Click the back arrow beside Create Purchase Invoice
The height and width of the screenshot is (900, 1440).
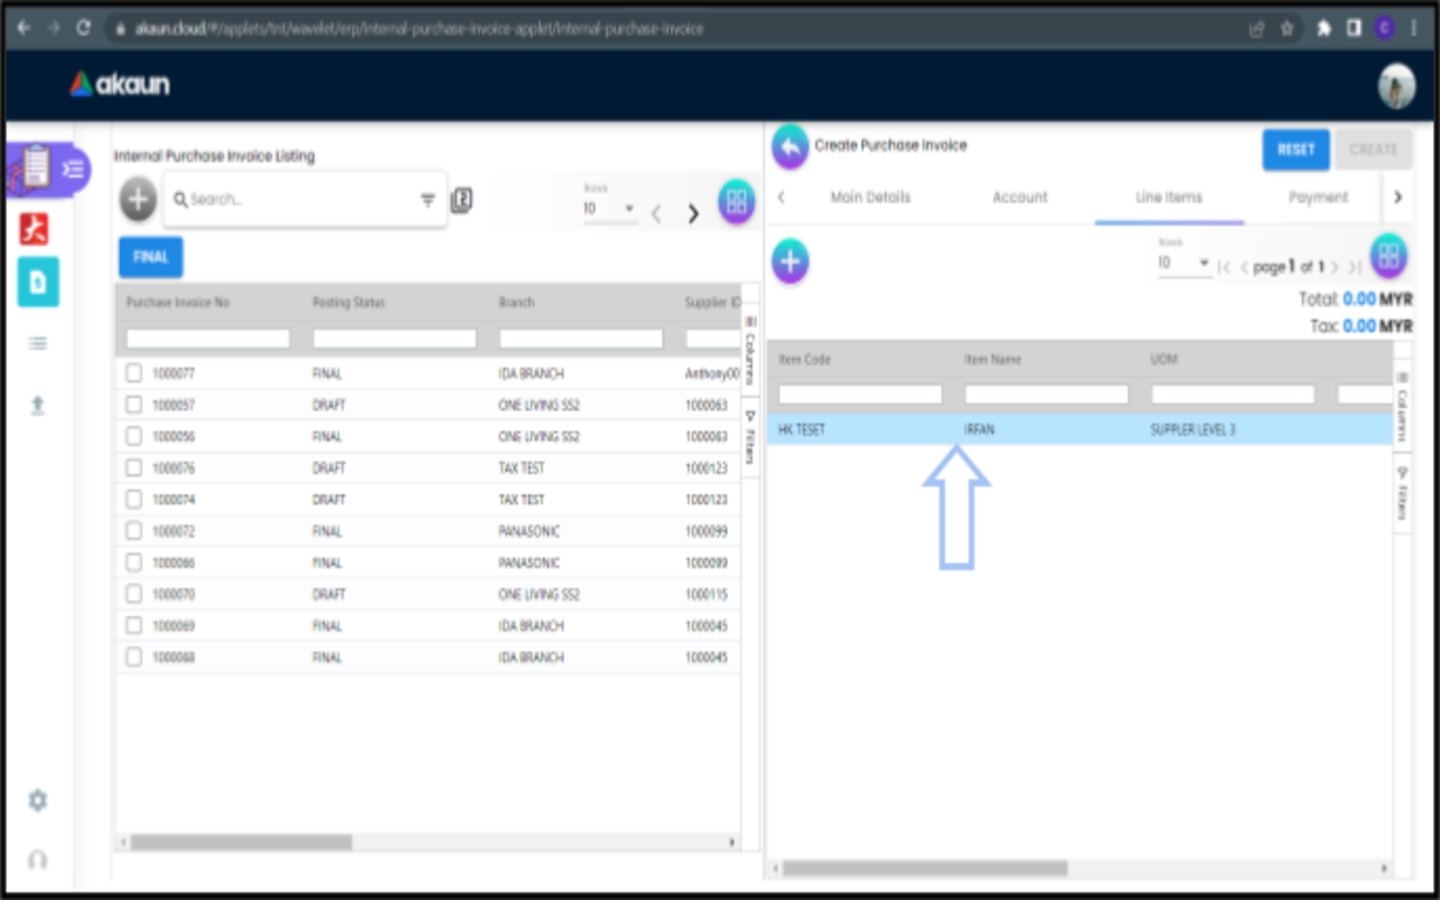[790, 147]
